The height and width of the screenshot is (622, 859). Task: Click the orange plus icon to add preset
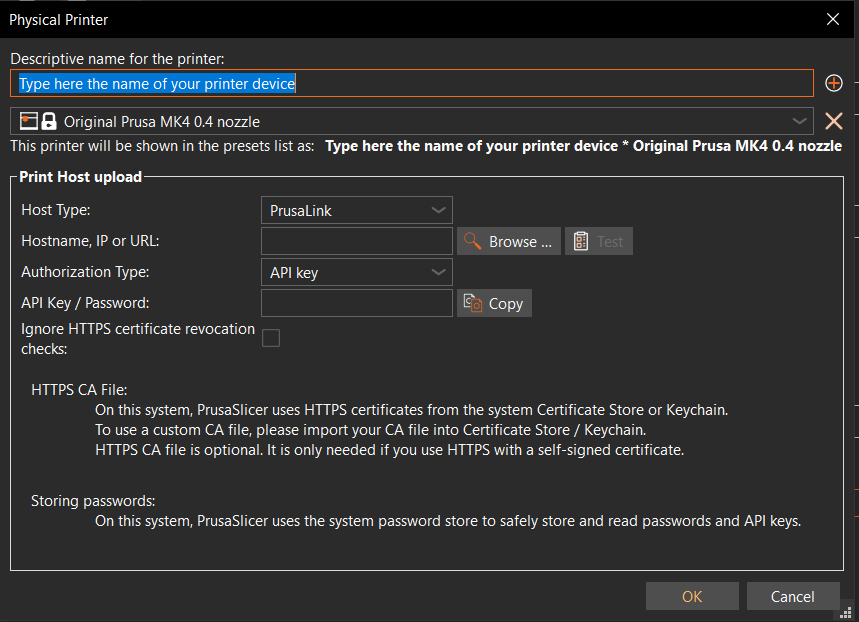coord(833,83)
